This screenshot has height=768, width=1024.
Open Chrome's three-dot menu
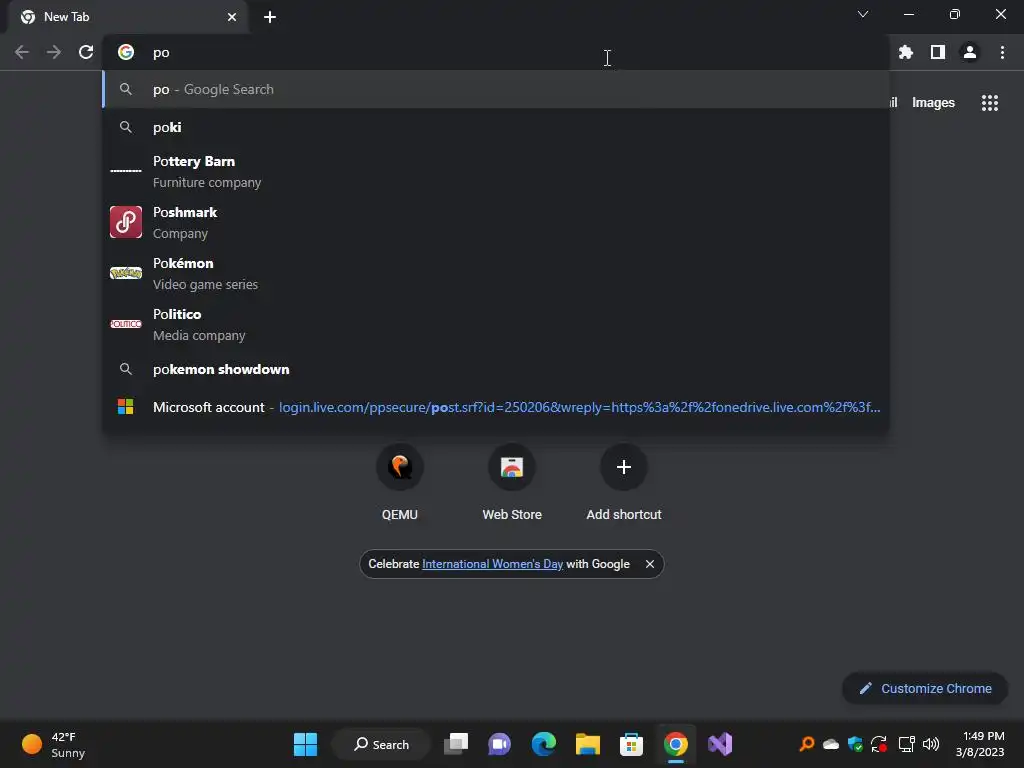coord(1002,52)
